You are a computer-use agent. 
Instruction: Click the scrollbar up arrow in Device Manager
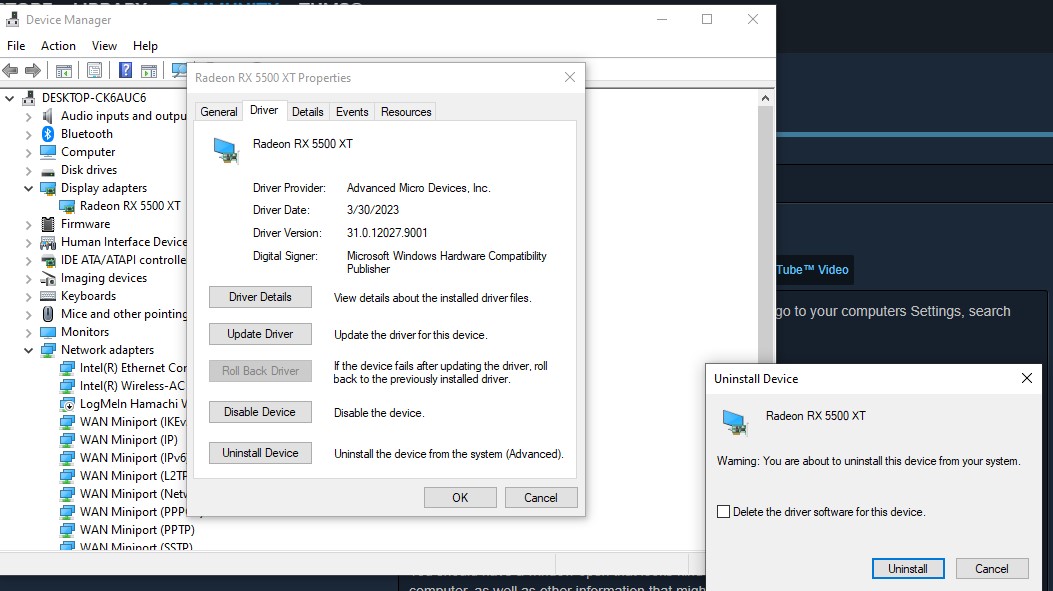pyautogui.click(x=765, y=98)
